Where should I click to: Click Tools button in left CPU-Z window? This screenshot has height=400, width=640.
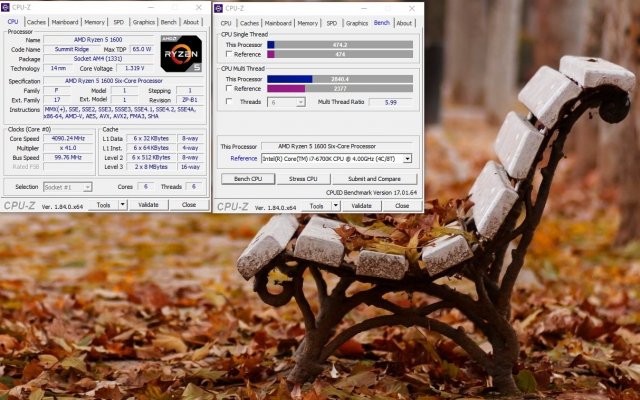point(103,205)
